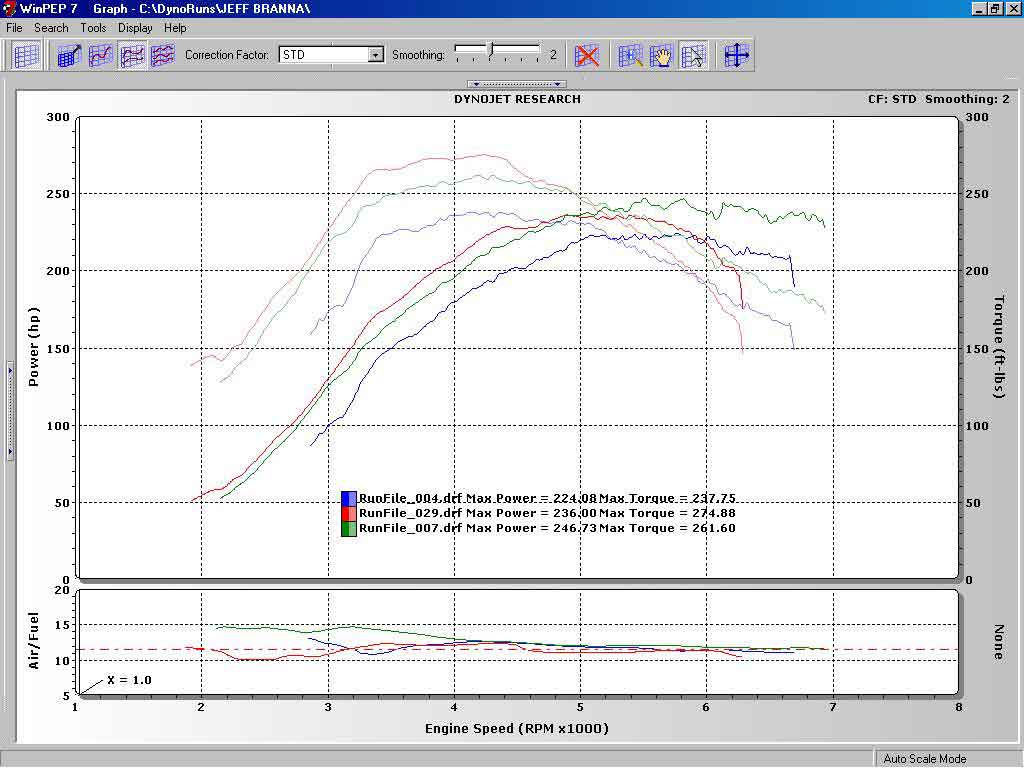Click RunFile_029.drf legend text
The height and width of the screenshot is (768, 1024).
pos(411,513)
